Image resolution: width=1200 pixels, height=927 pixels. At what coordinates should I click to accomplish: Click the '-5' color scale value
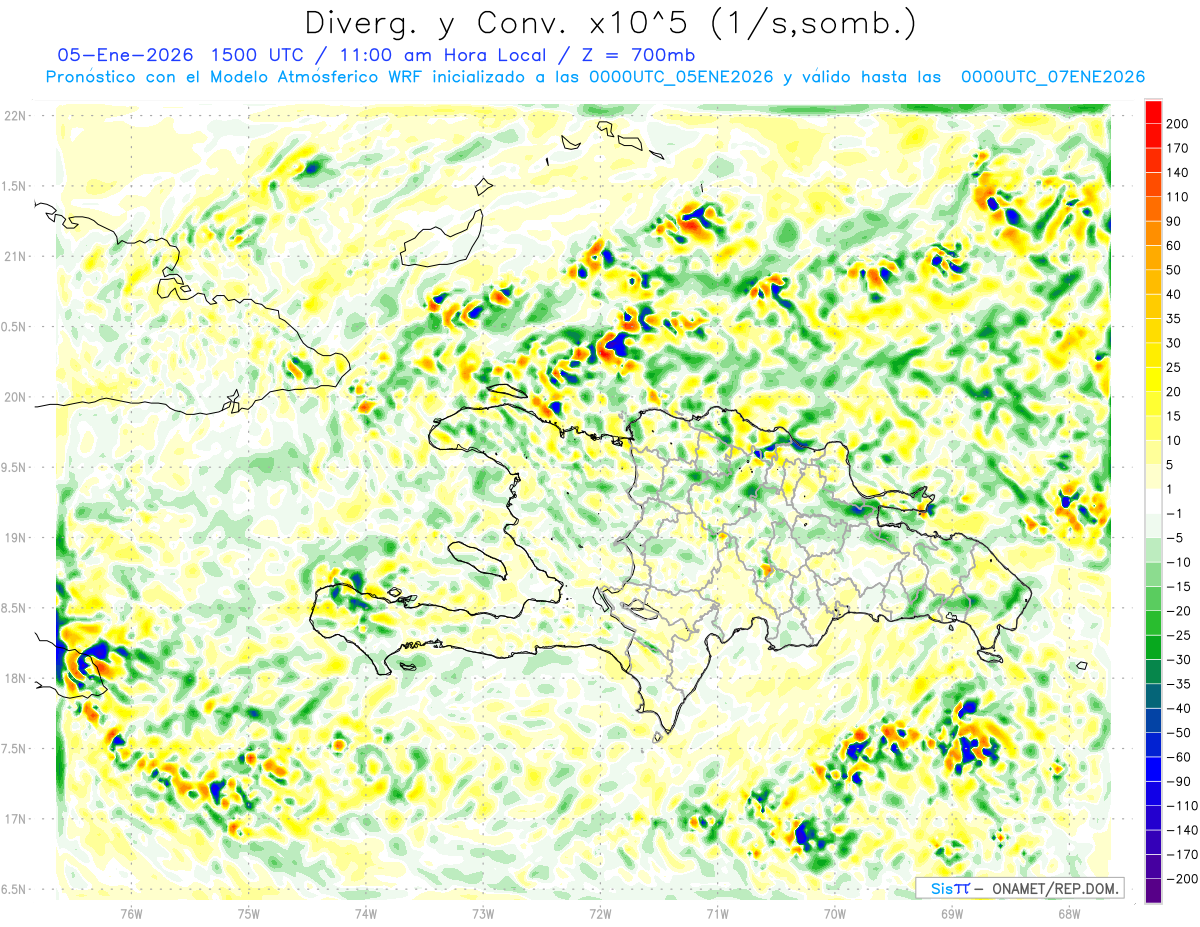[1174, 538]
